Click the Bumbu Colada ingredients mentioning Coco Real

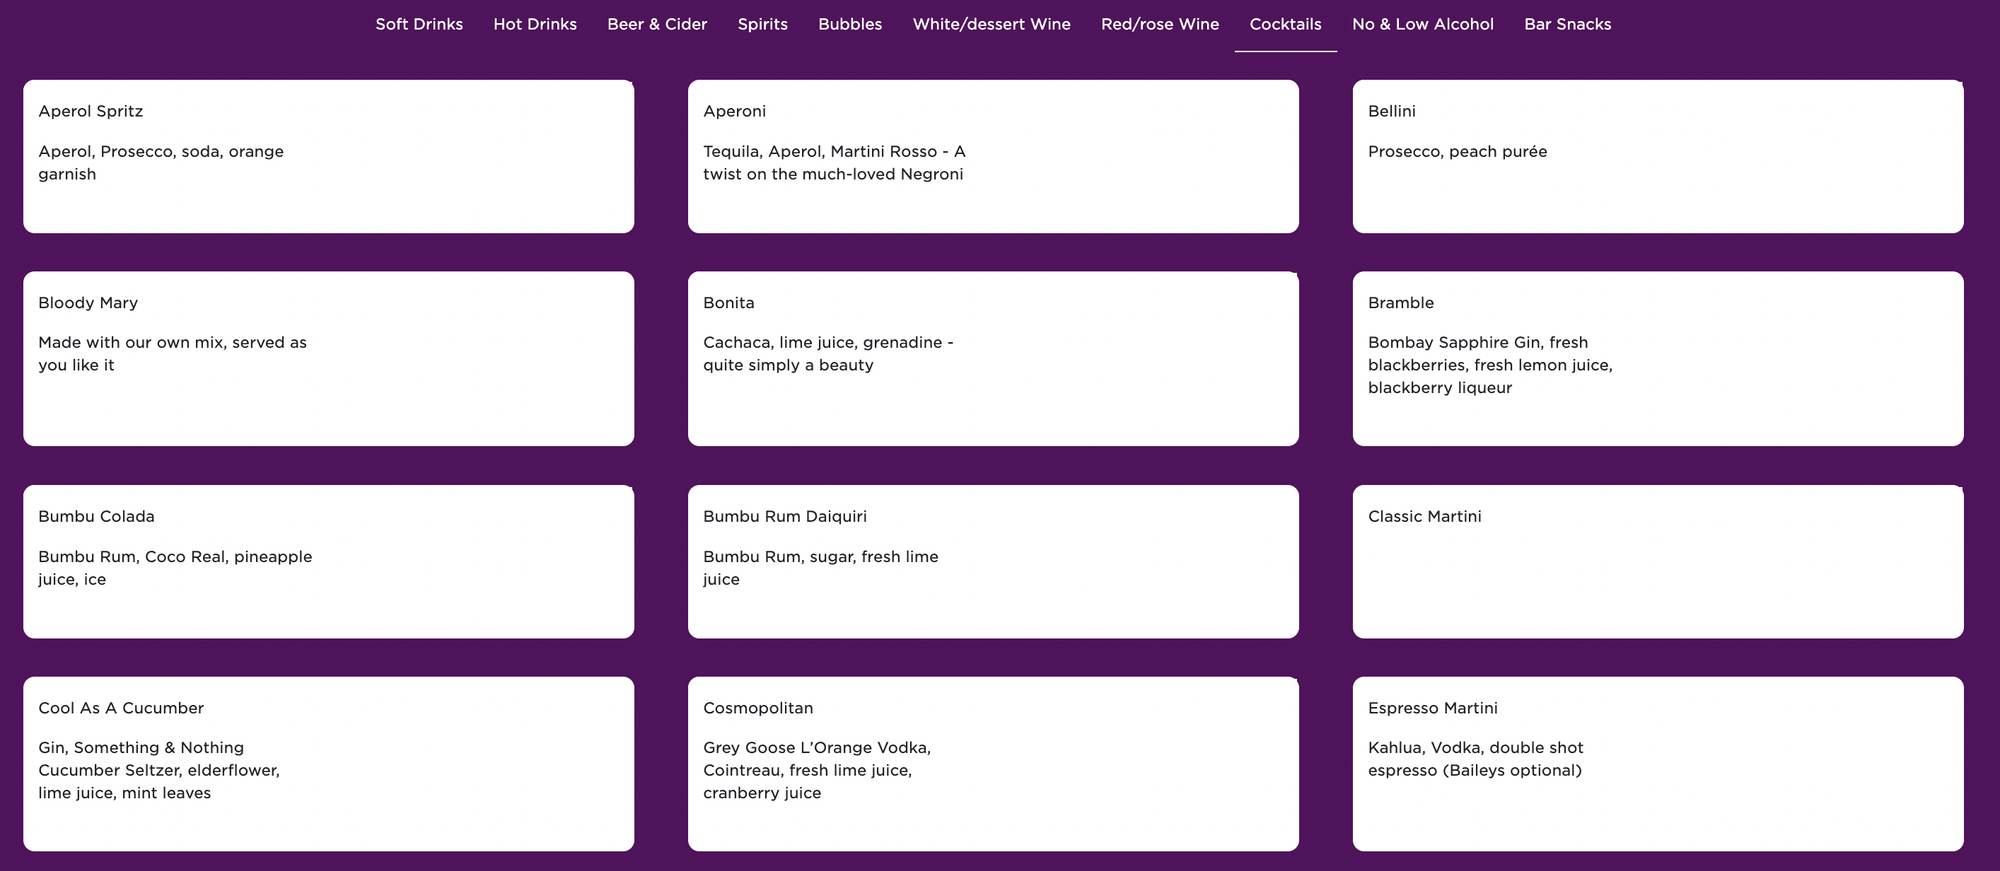click(x=175, y=568)
